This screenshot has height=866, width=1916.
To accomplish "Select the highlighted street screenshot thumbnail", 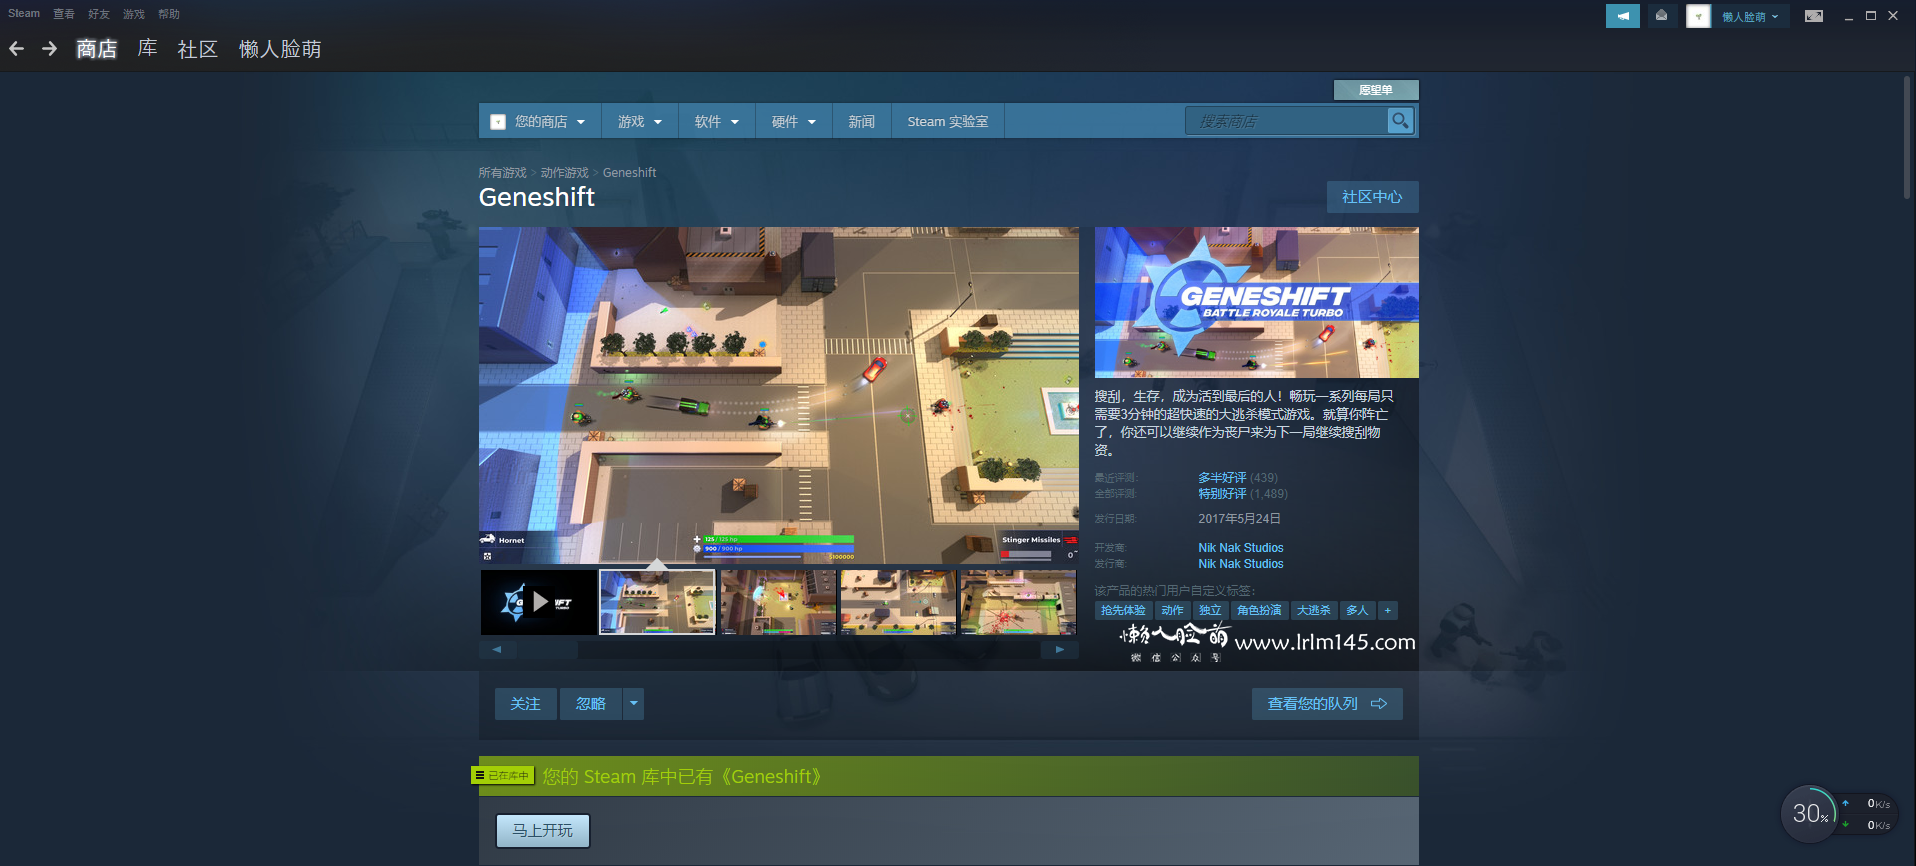I will [657, 602].
